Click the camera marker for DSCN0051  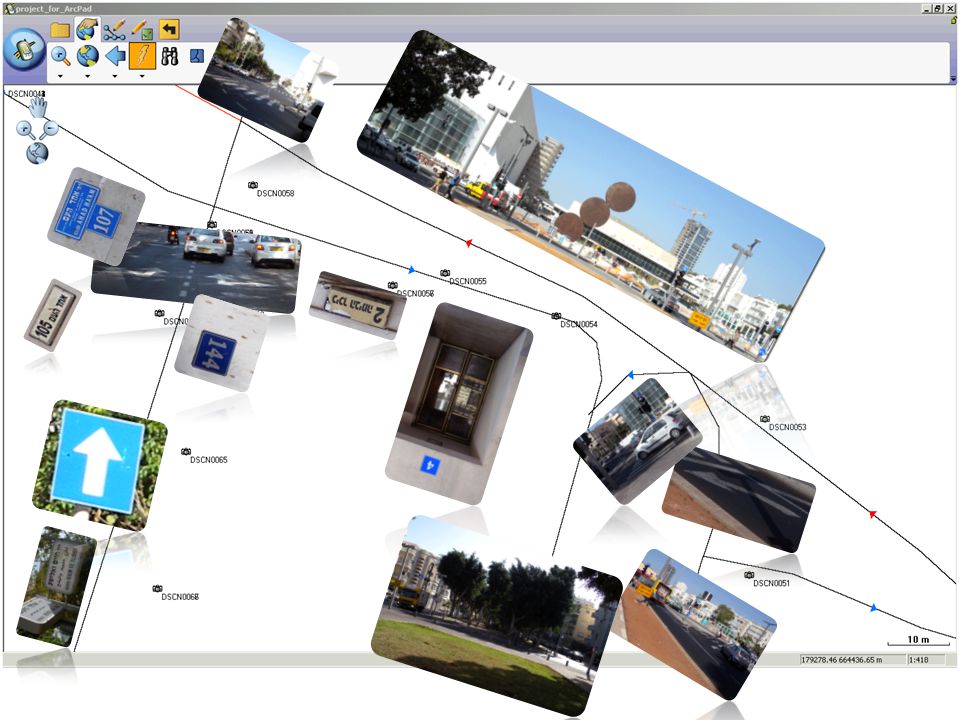click(749, 575)
